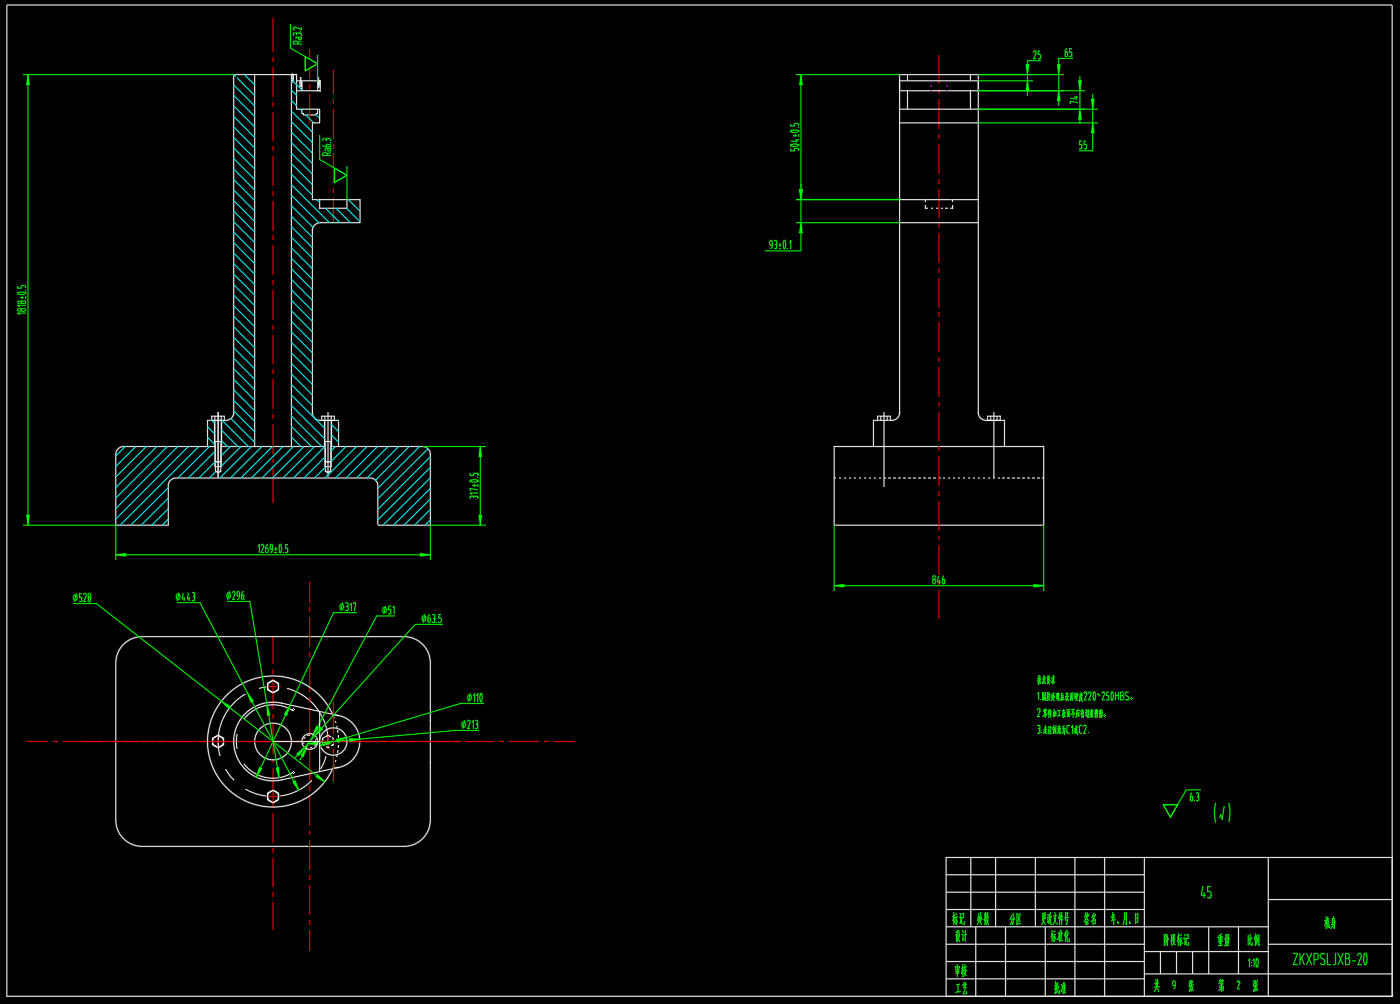Click drawing number ZKXPSLJXB-20 in title block

pyautogui.click(x=1329, y=960)
